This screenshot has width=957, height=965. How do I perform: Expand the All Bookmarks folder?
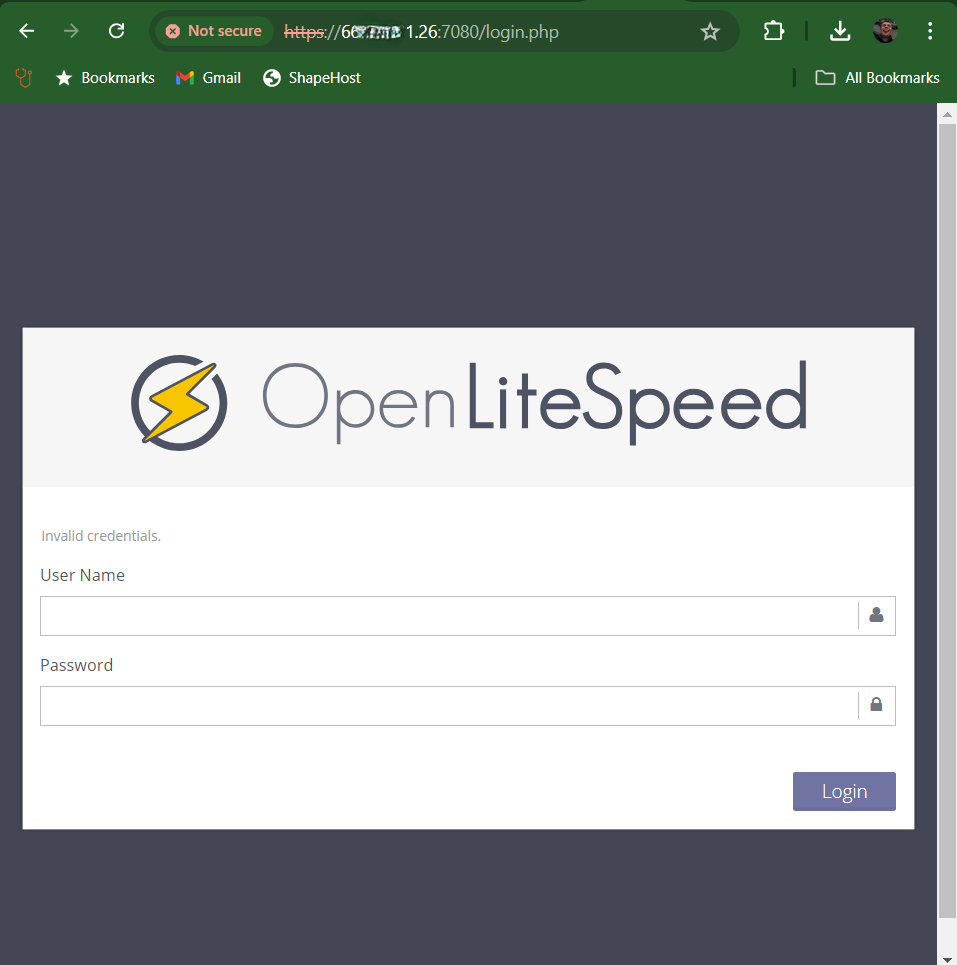pyautogui.click(x=878, y=78)
